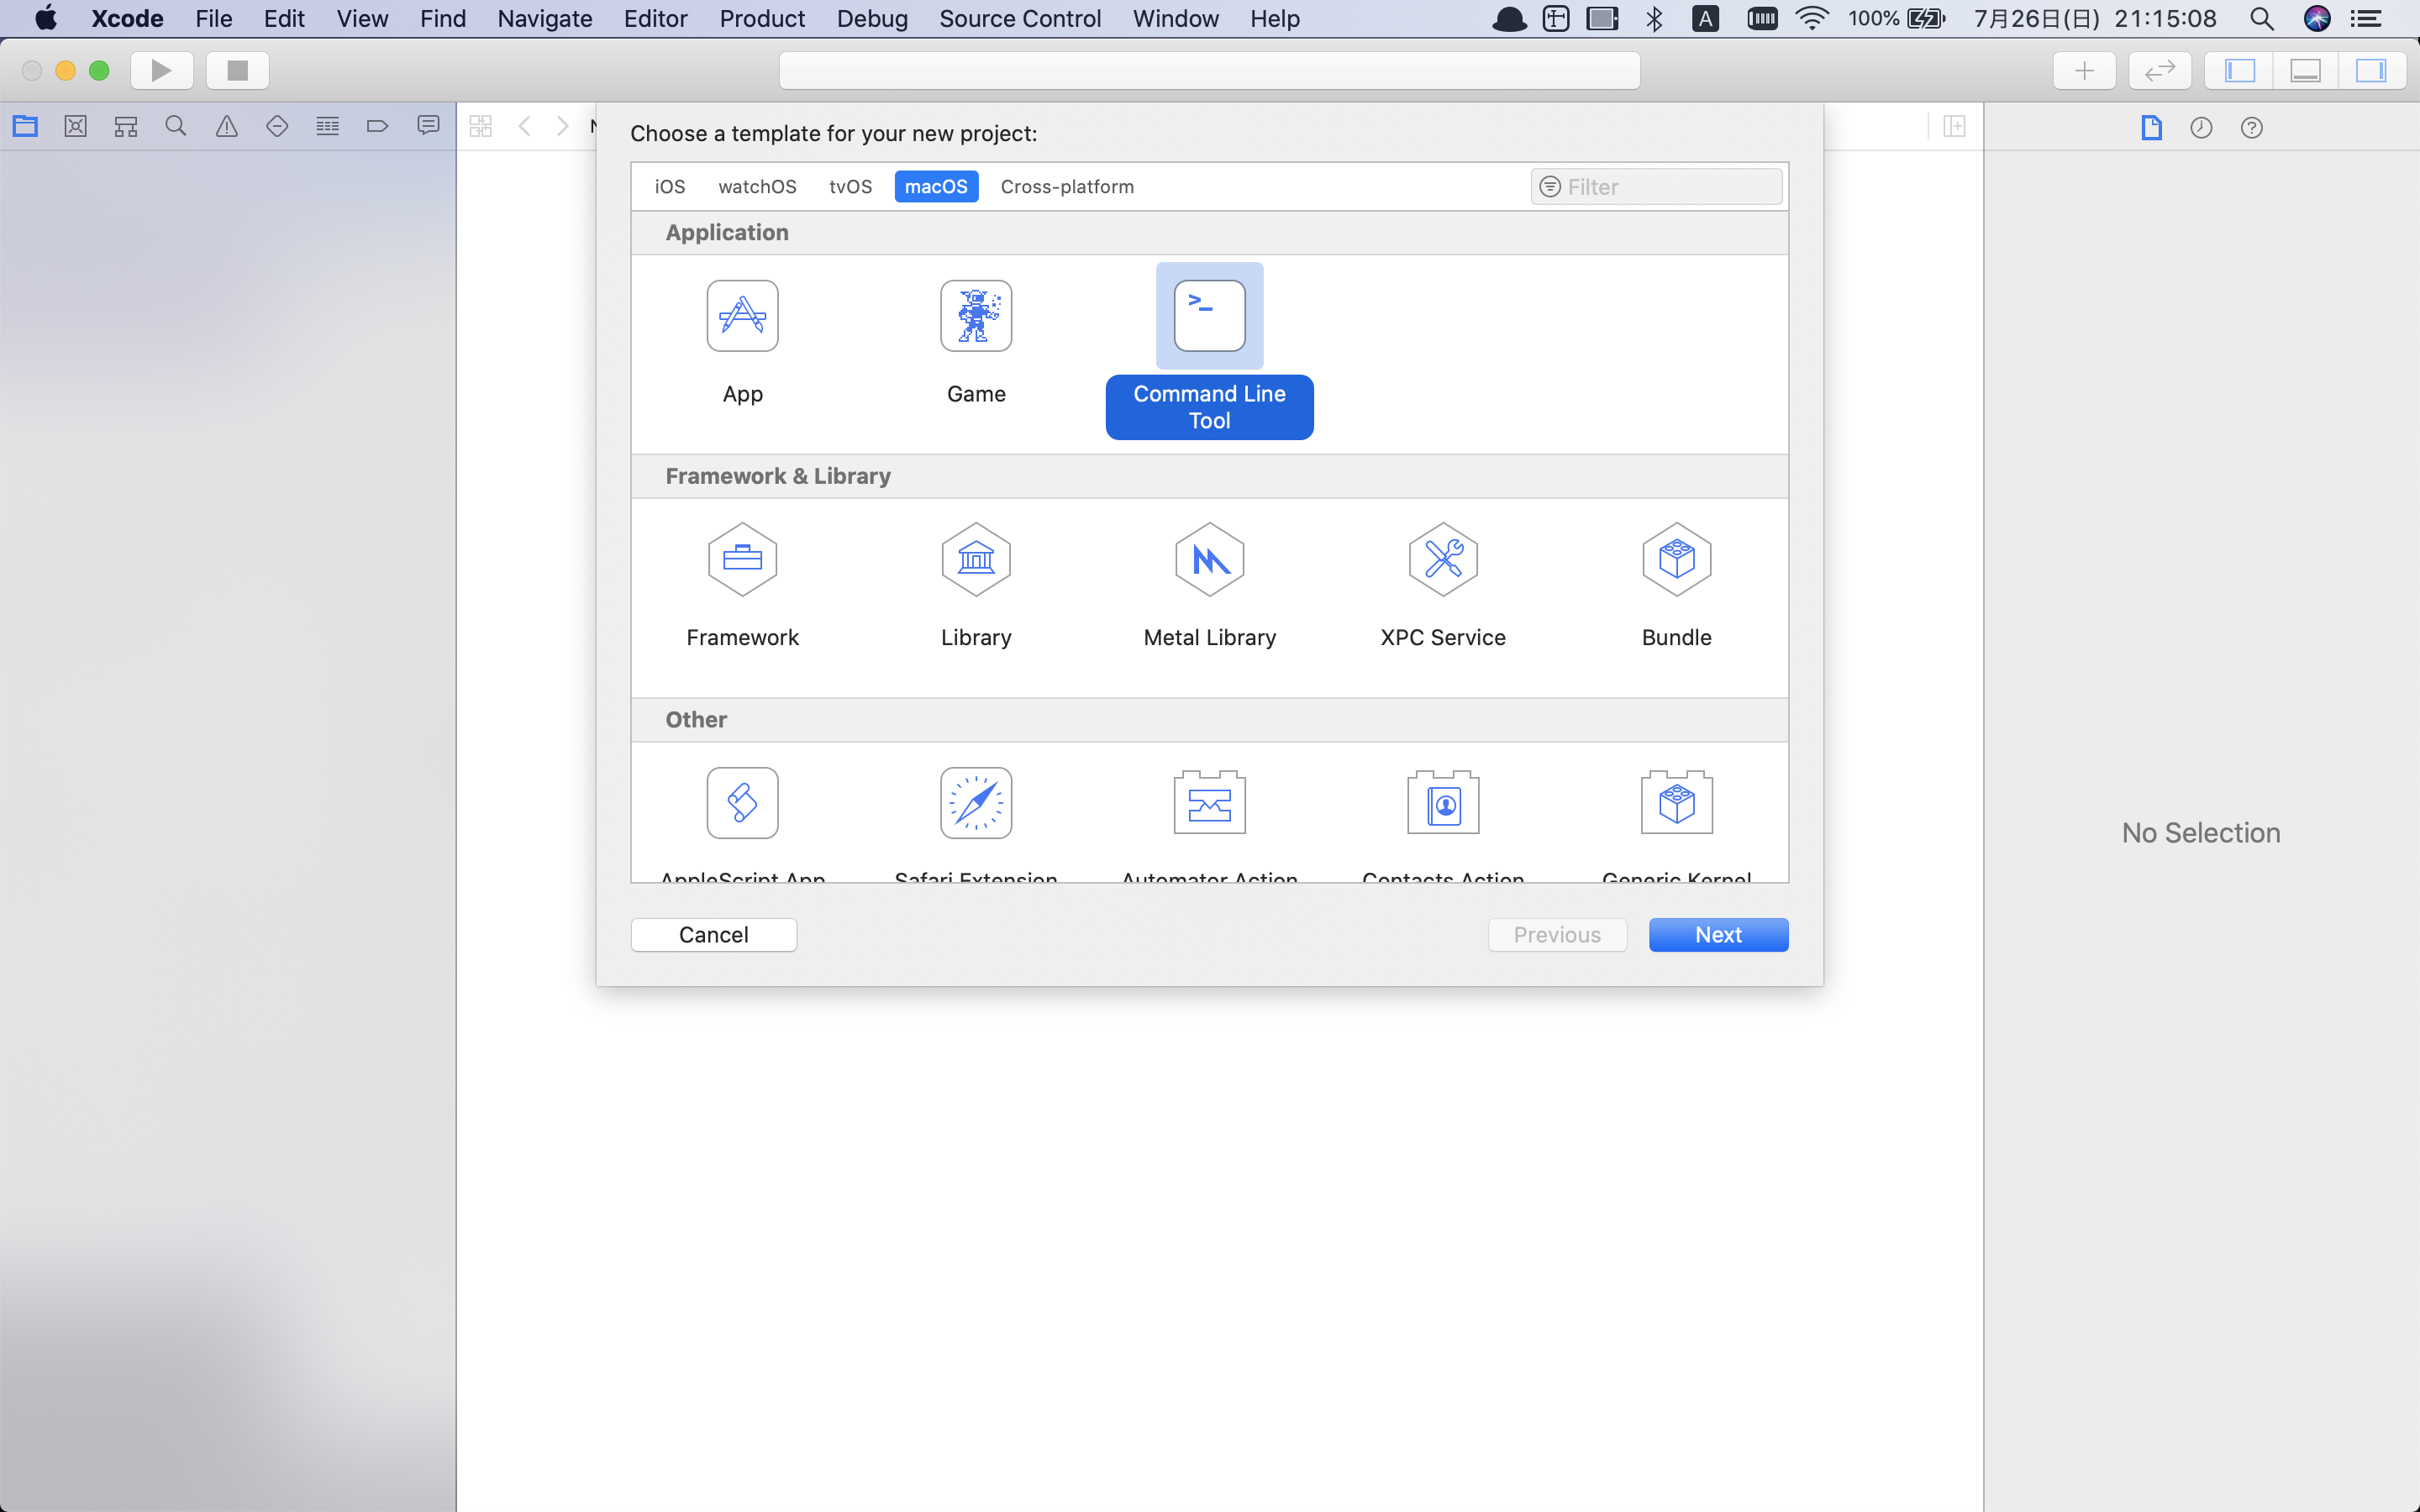This screenshot has width=2420, height=1512.
Task: Click the Cancel button
Action: pos(713,935)
